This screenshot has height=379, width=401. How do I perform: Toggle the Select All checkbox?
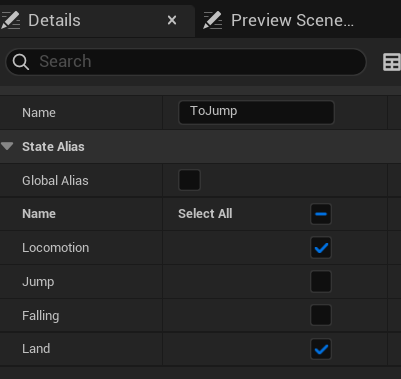tap(321, 214)
